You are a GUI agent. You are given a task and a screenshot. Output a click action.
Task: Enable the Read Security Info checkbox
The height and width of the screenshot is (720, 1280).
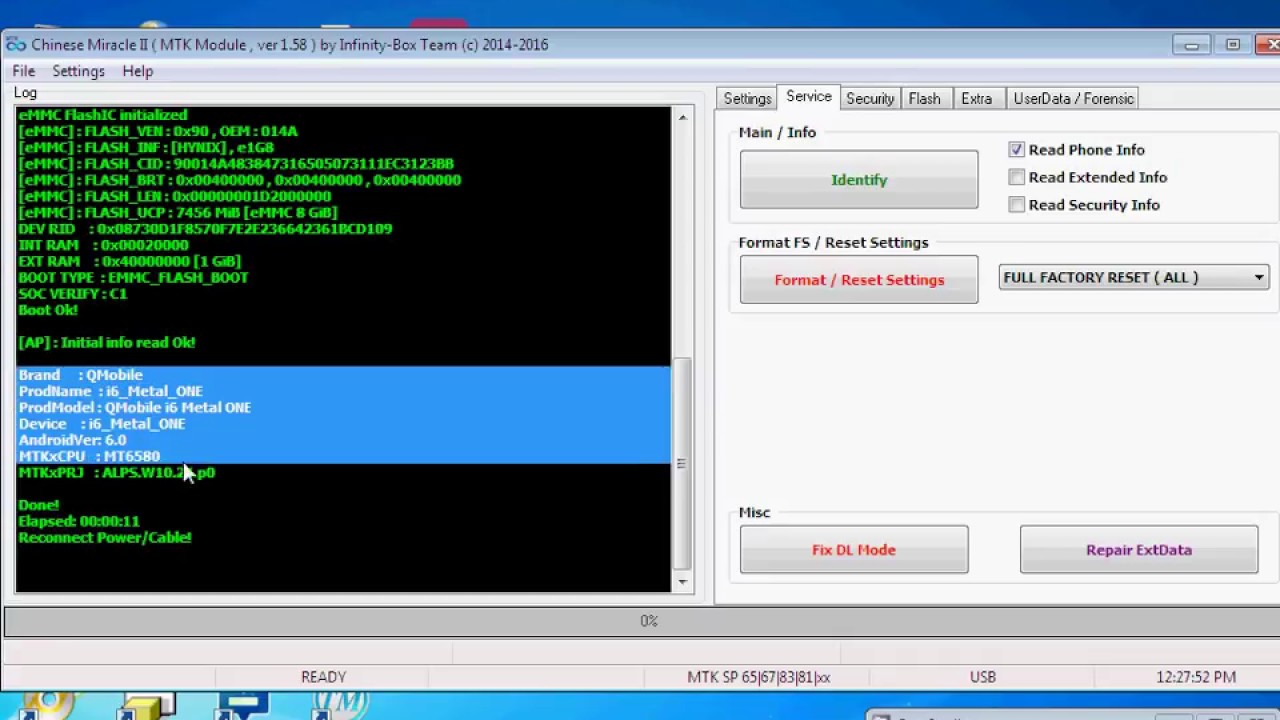1017,205
